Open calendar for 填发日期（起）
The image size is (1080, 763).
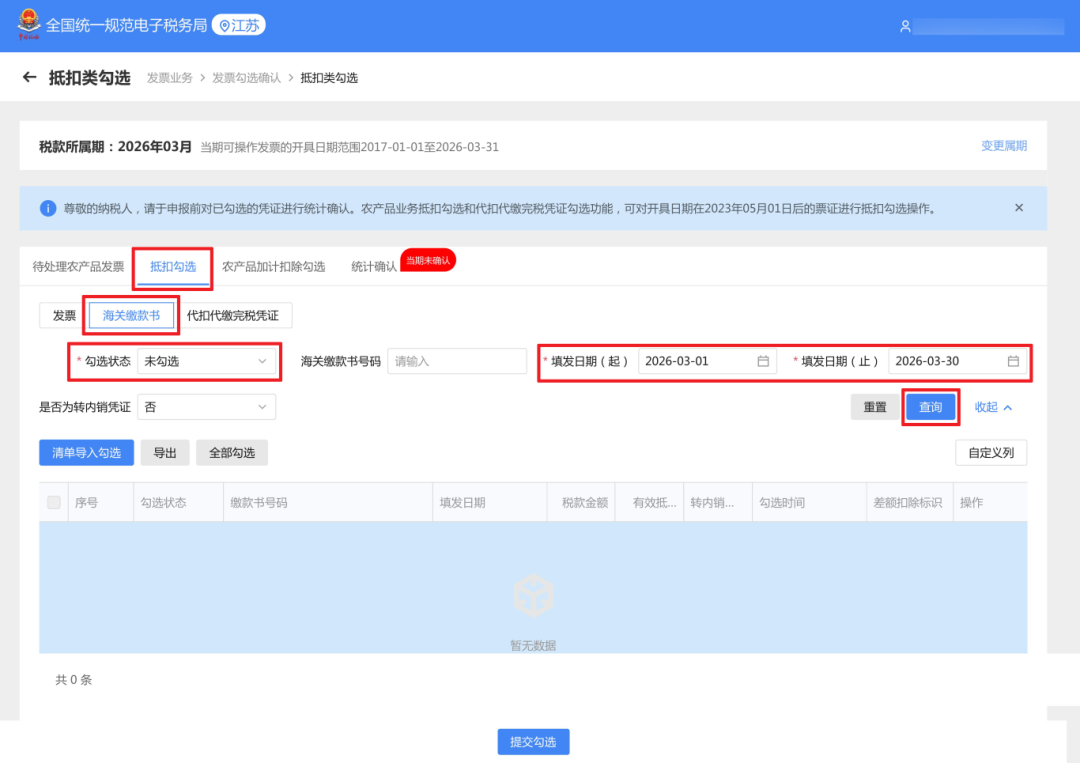tap(763, 361)
